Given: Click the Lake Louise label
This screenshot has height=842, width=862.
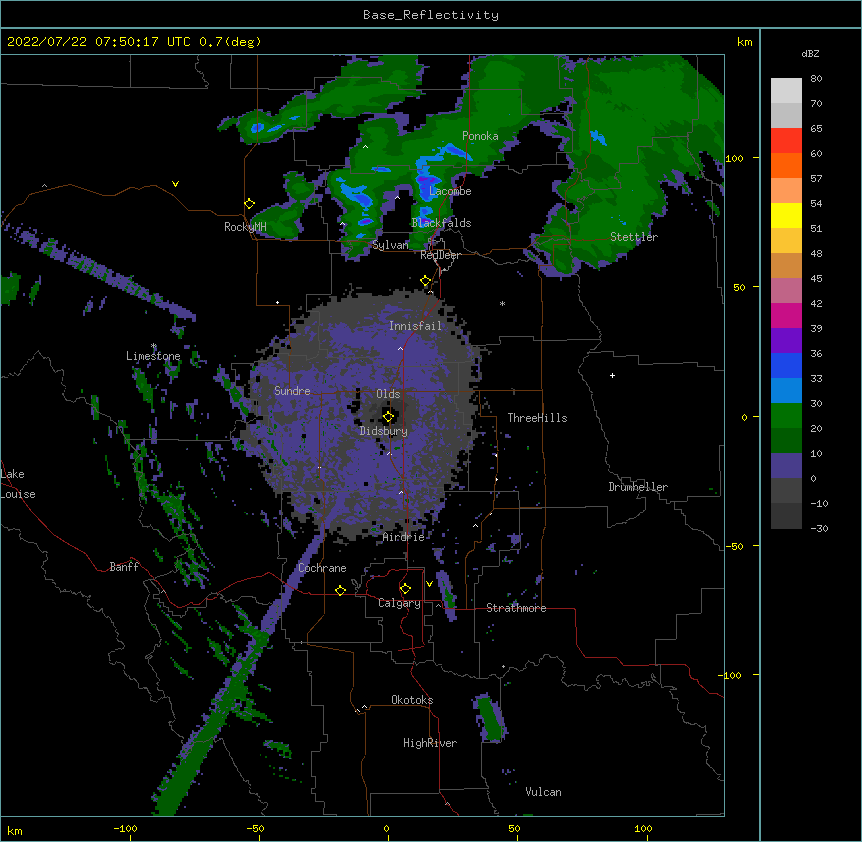Looking at the screenshot, I should (x=18, y=484).
